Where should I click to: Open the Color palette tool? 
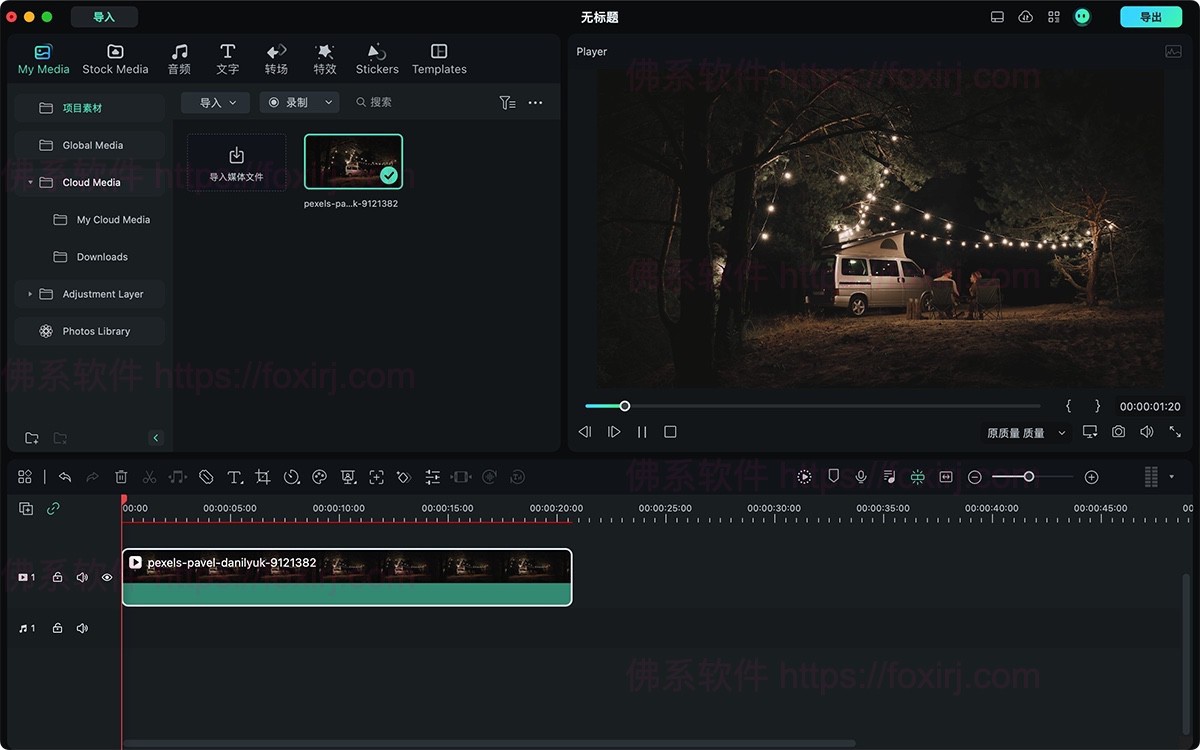pos(319,477)
